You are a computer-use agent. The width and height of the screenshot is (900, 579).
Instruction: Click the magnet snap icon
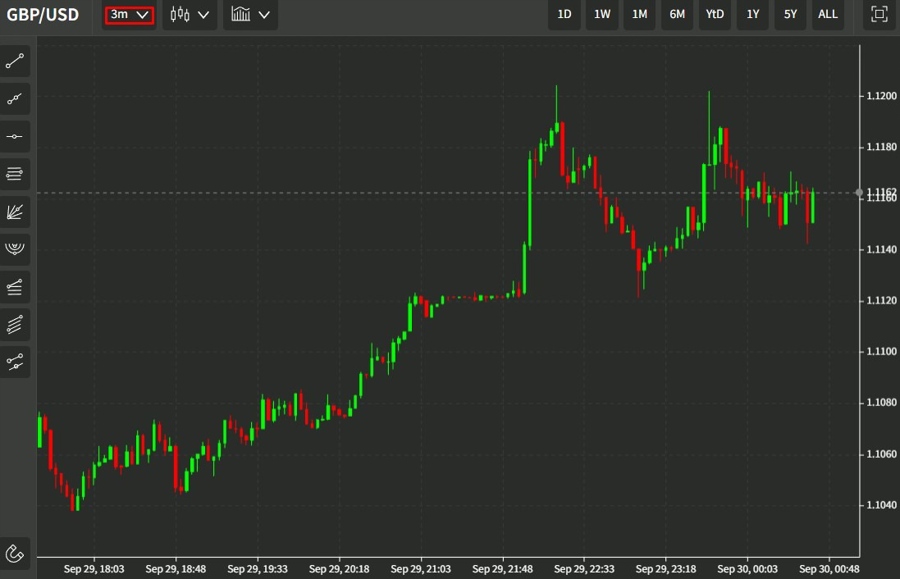coord(15,553)
